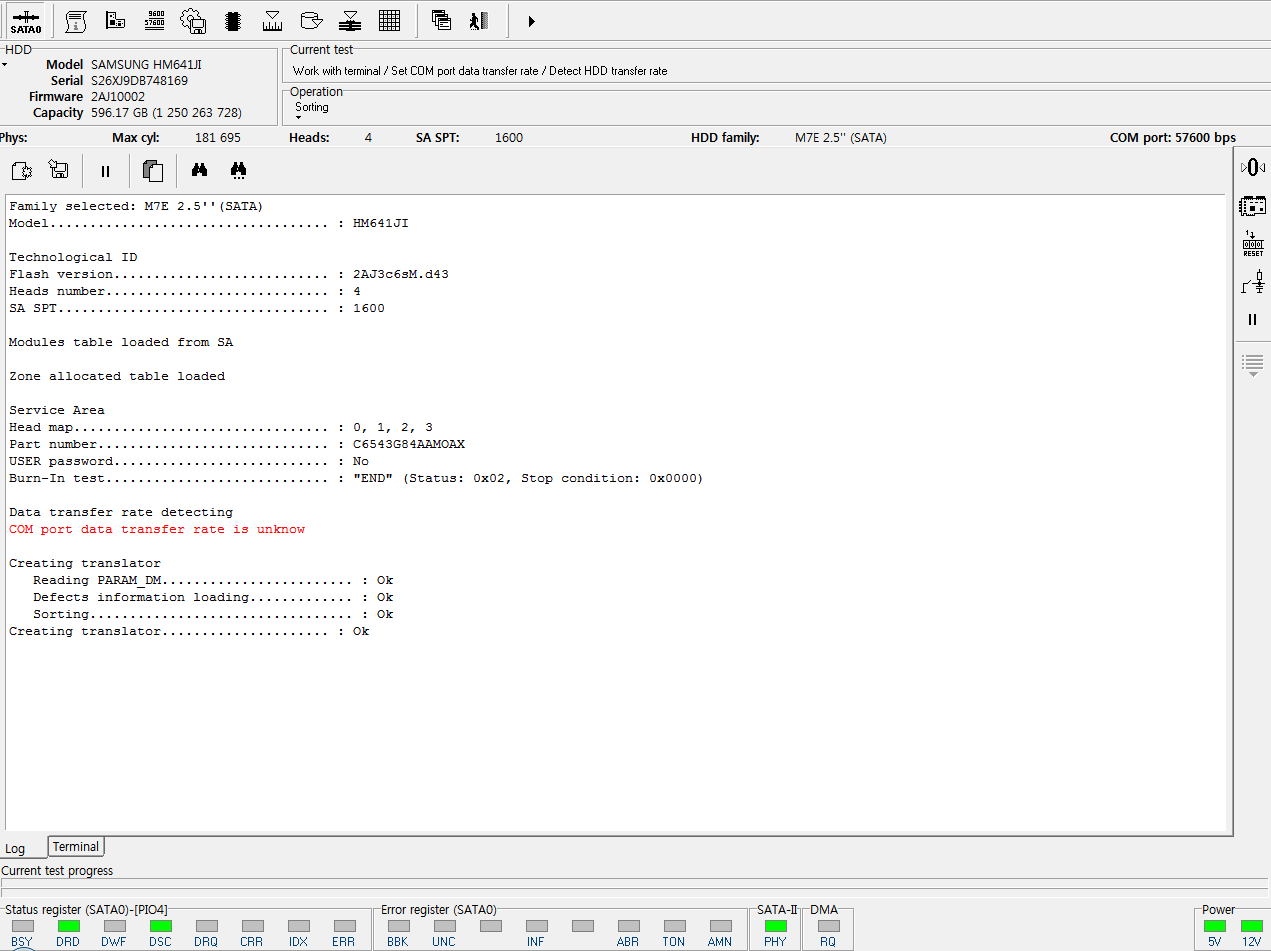1271x951 pixels.
Task: Click the SATA0 port selection icon
Action: (x=26, y=21)
